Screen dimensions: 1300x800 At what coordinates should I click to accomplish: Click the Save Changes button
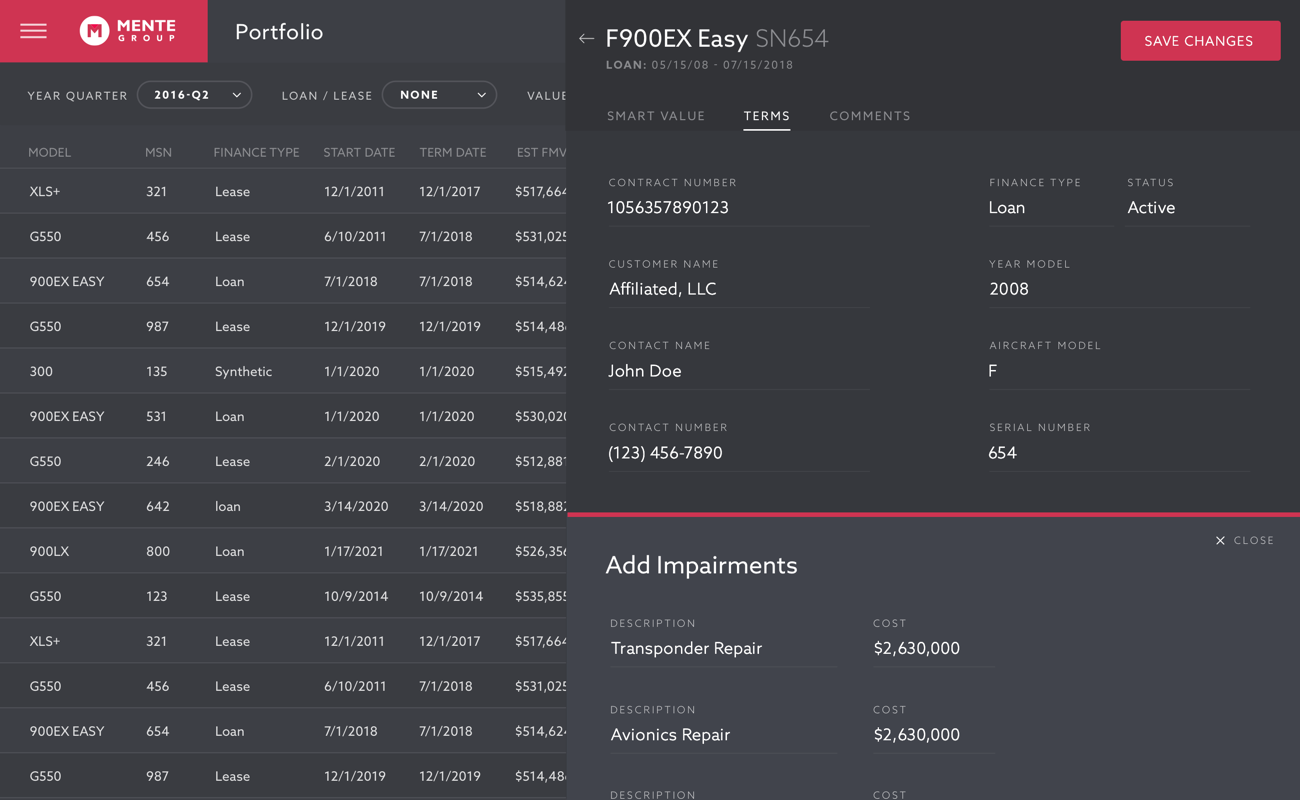[1199, 41]
